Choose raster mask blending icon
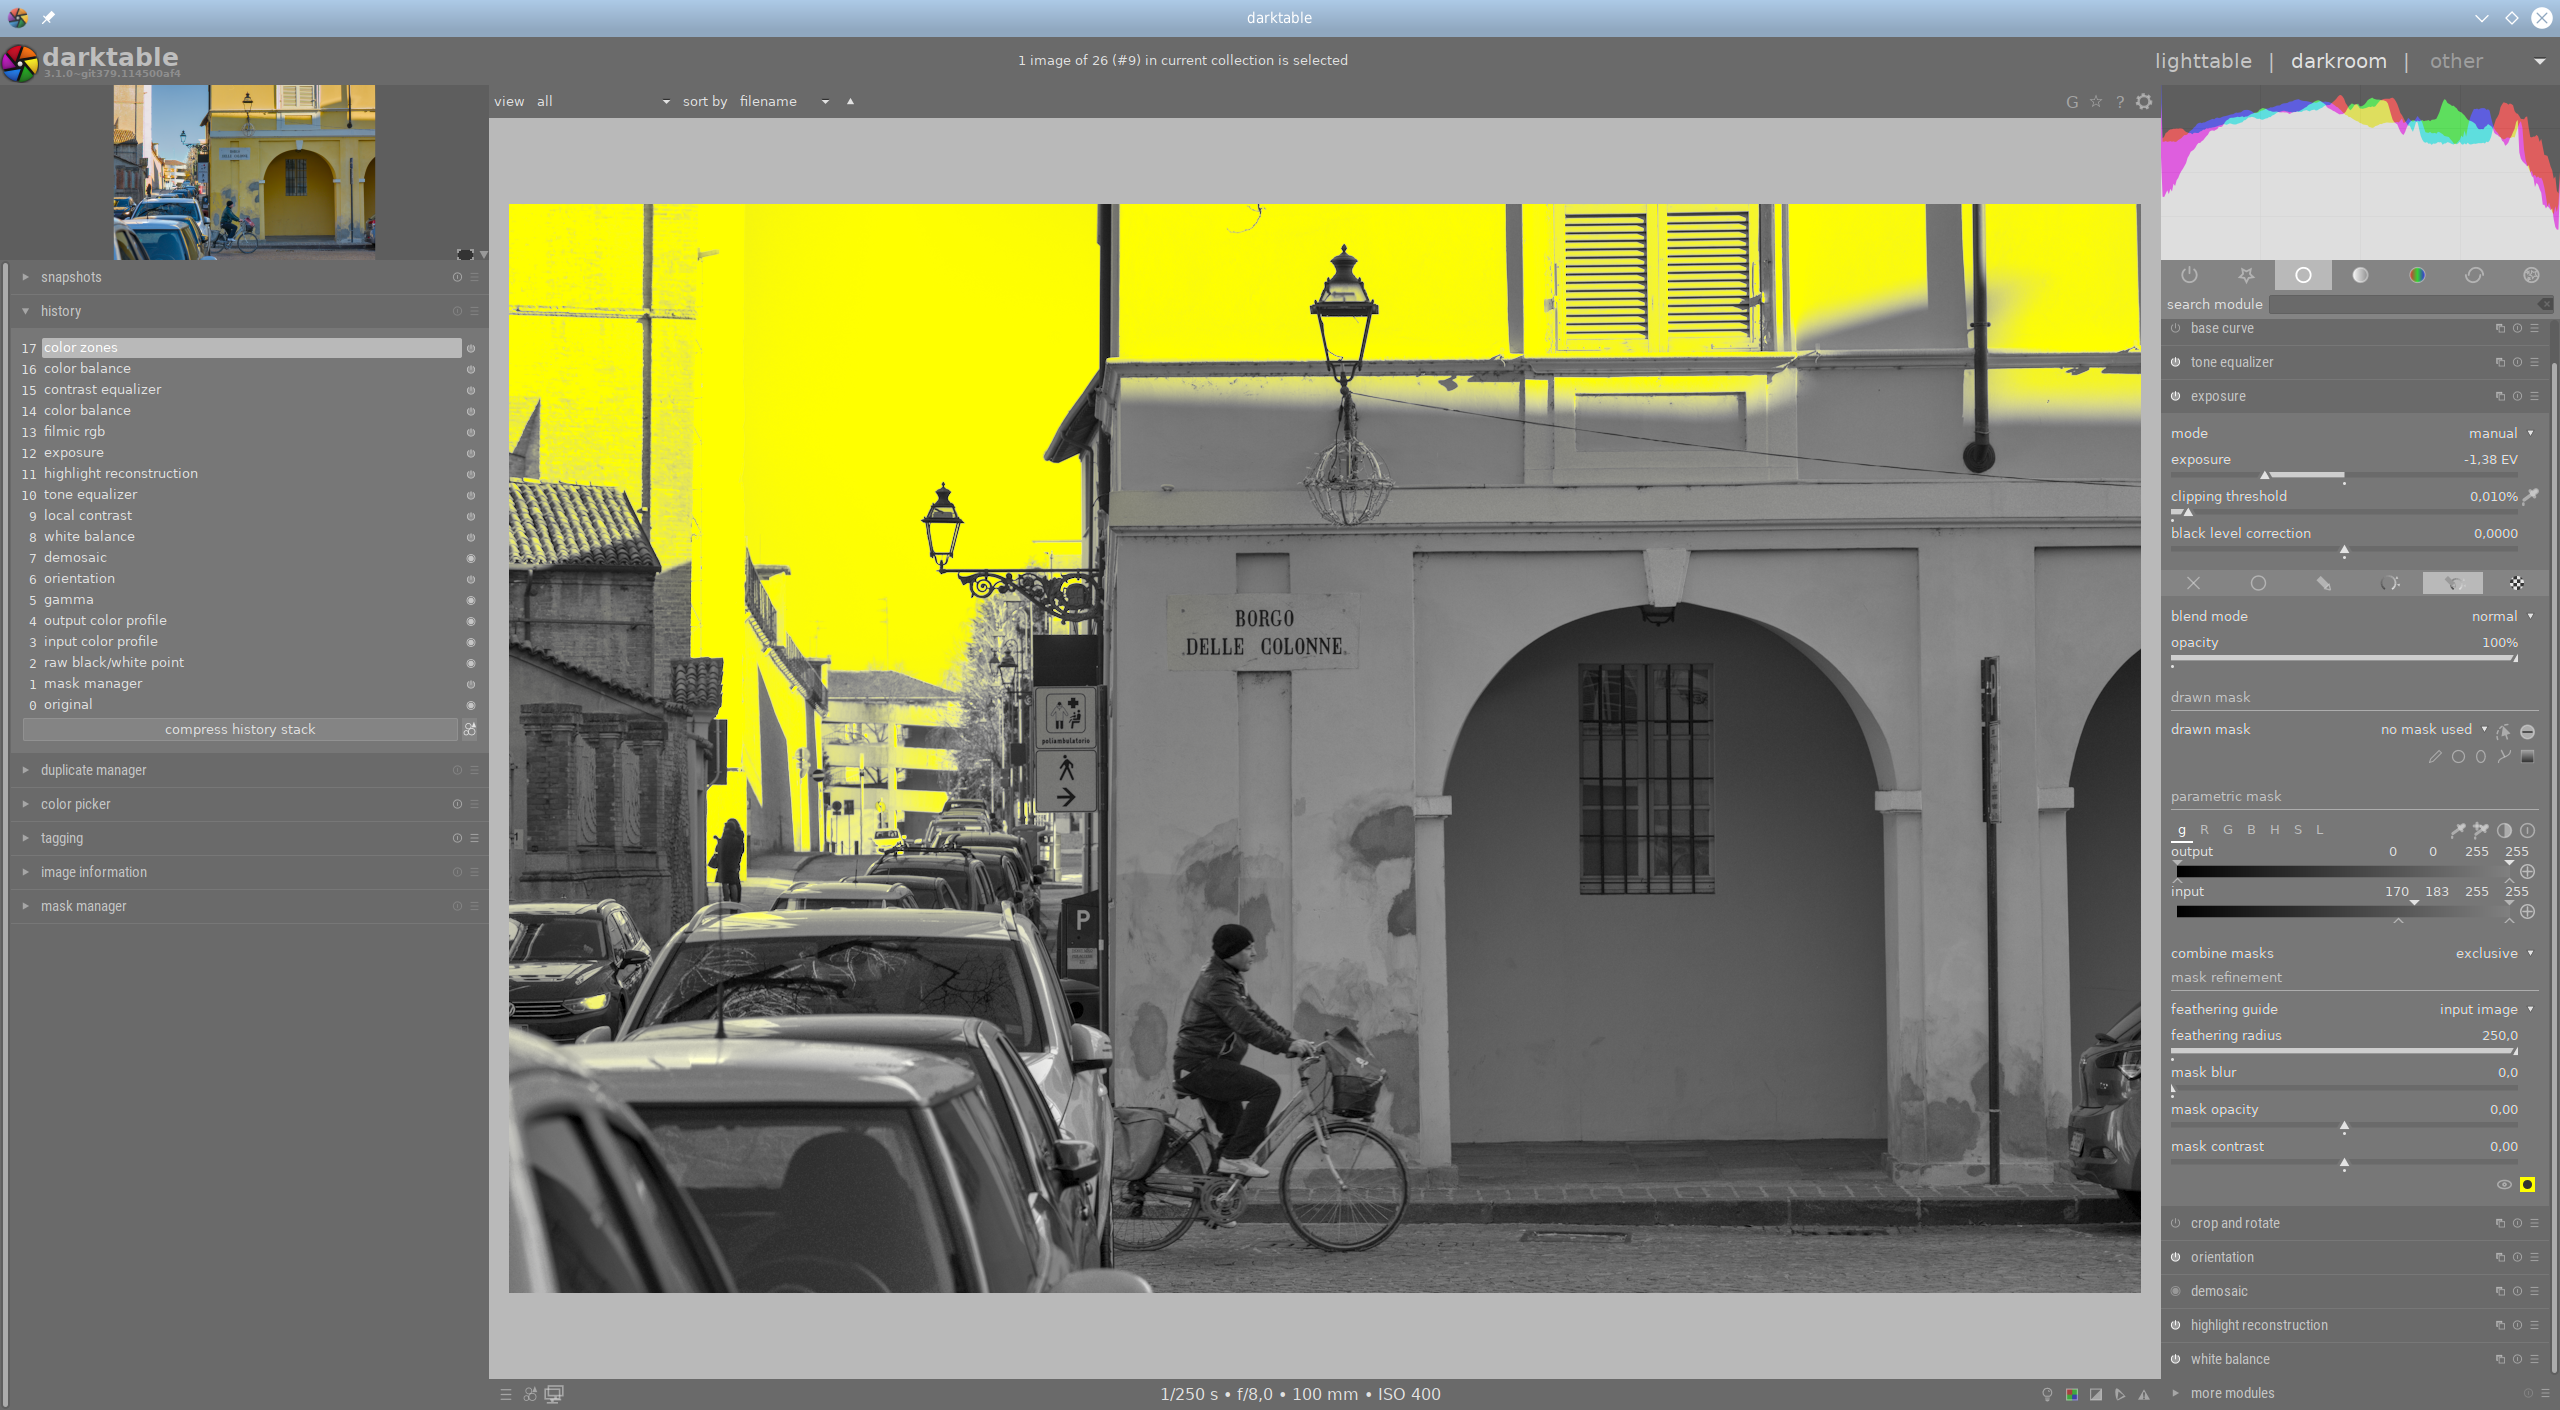2560x1410 pixels. point(2517,583)
